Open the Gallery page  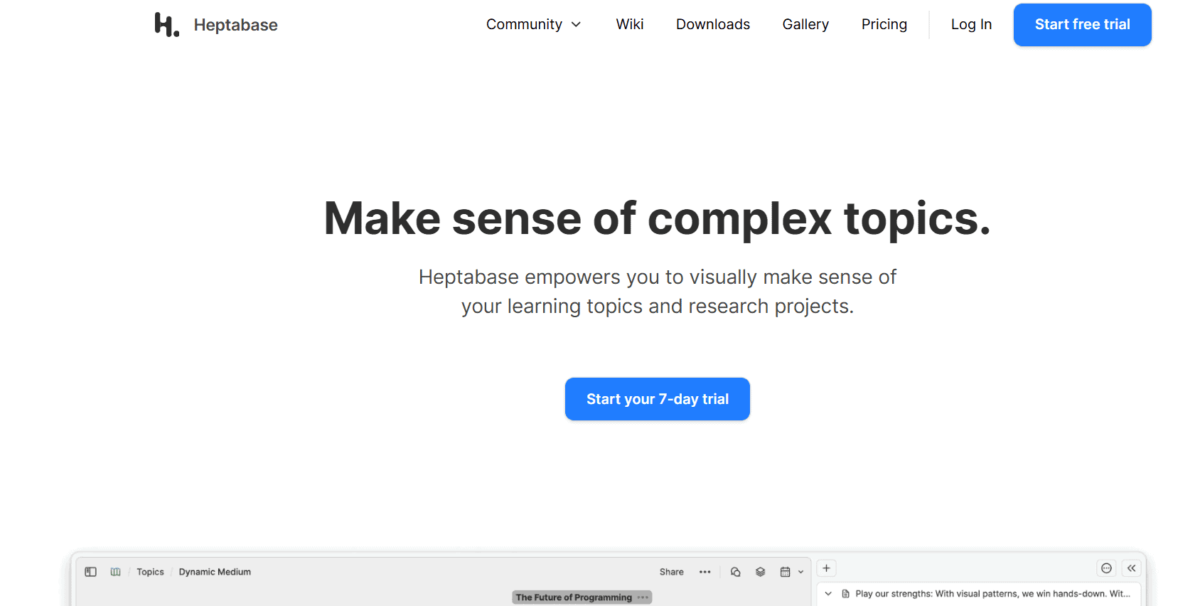(x=806, y=24)
